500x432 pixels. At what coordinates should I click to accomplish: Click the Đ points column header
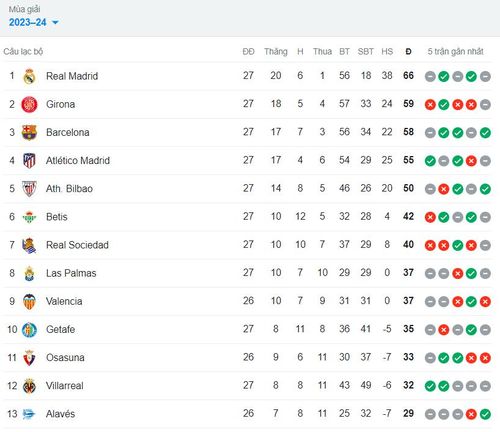(x=408, y=52)
